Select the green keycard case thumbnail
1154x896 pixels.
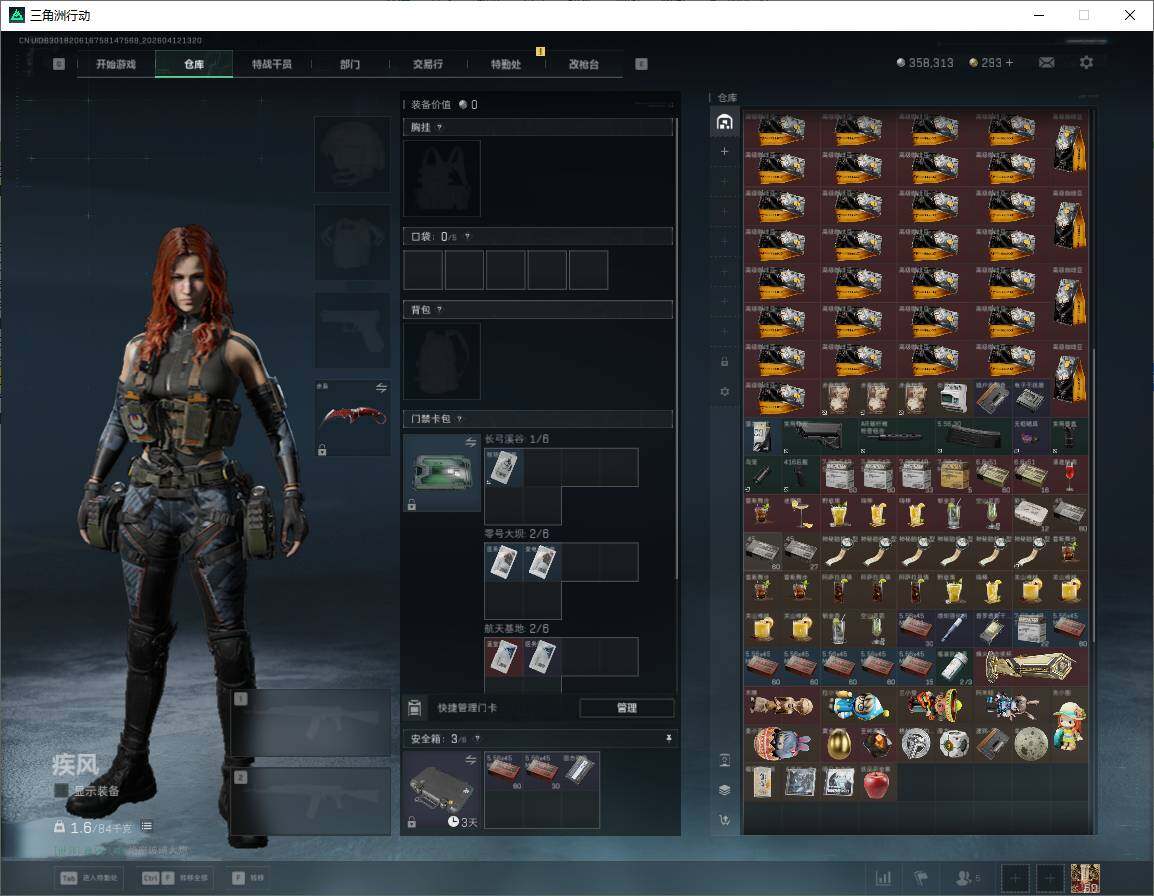click(442, 472)
